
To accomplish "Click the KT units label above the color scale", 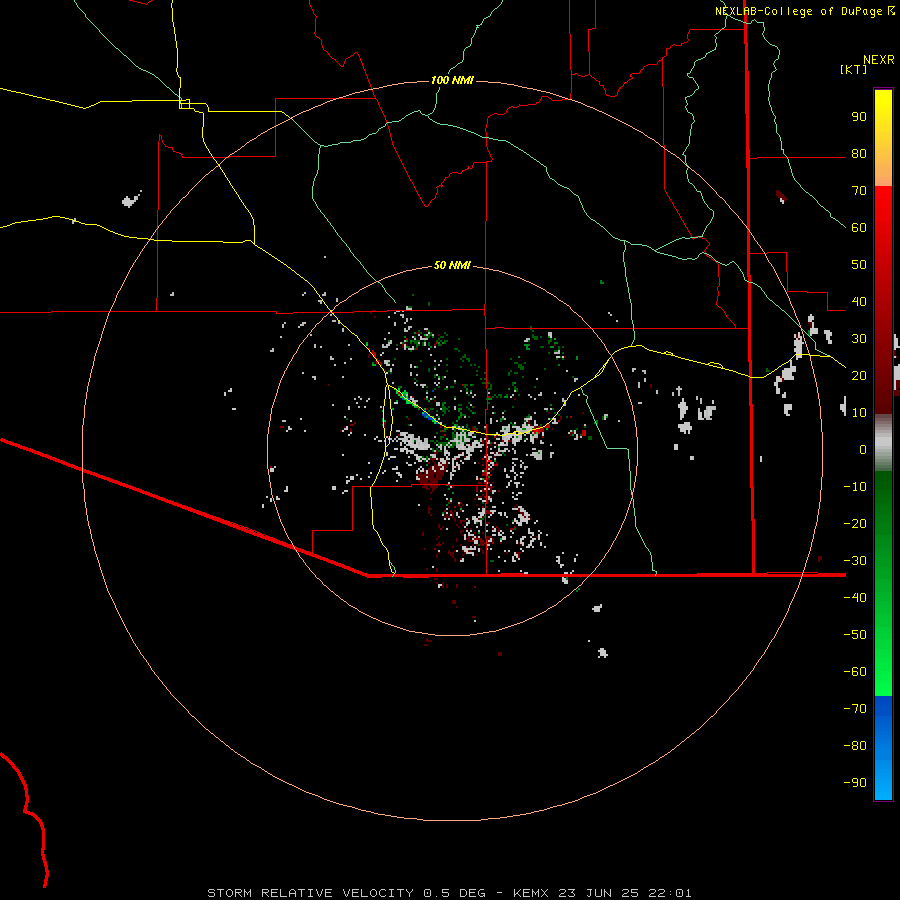I will 854,69.
